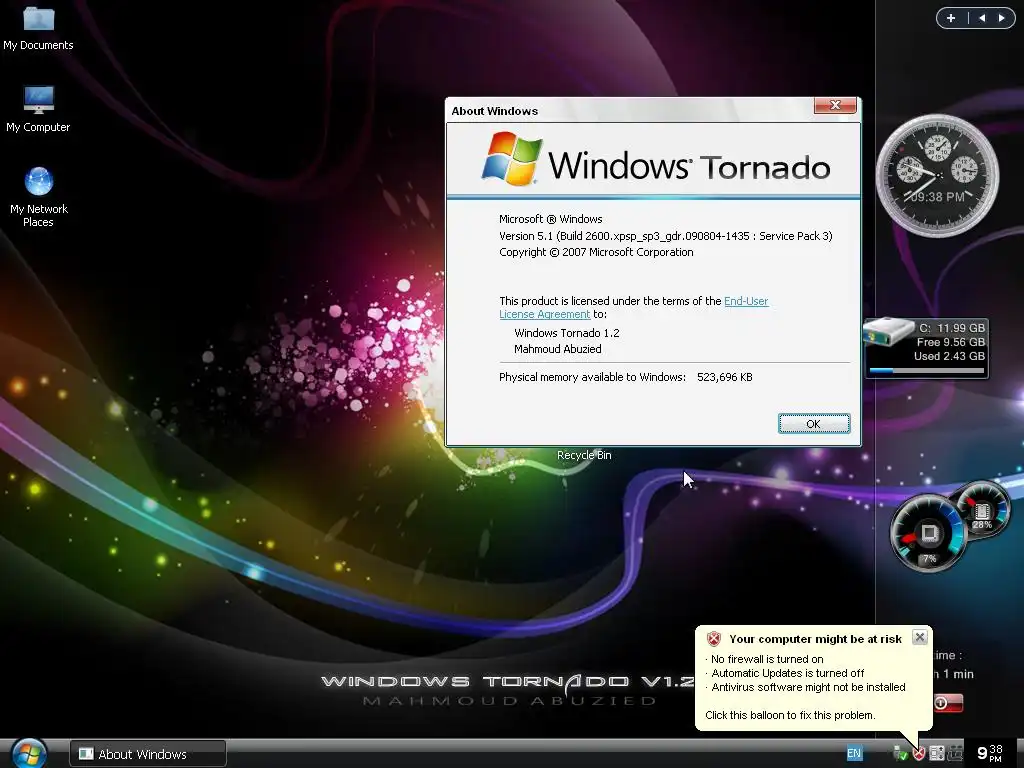Select the Recycle Bin desktop label
Image resolution: width=1024 pixels, height=768 pixels.
click(584, 455)
